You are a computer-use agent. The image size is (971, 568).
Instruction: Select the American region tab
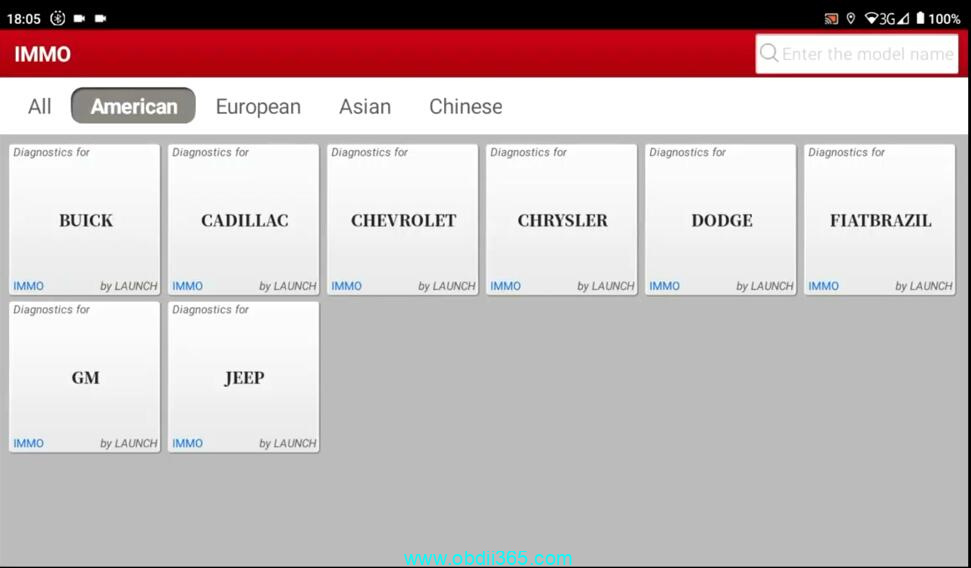click(133, 106)
